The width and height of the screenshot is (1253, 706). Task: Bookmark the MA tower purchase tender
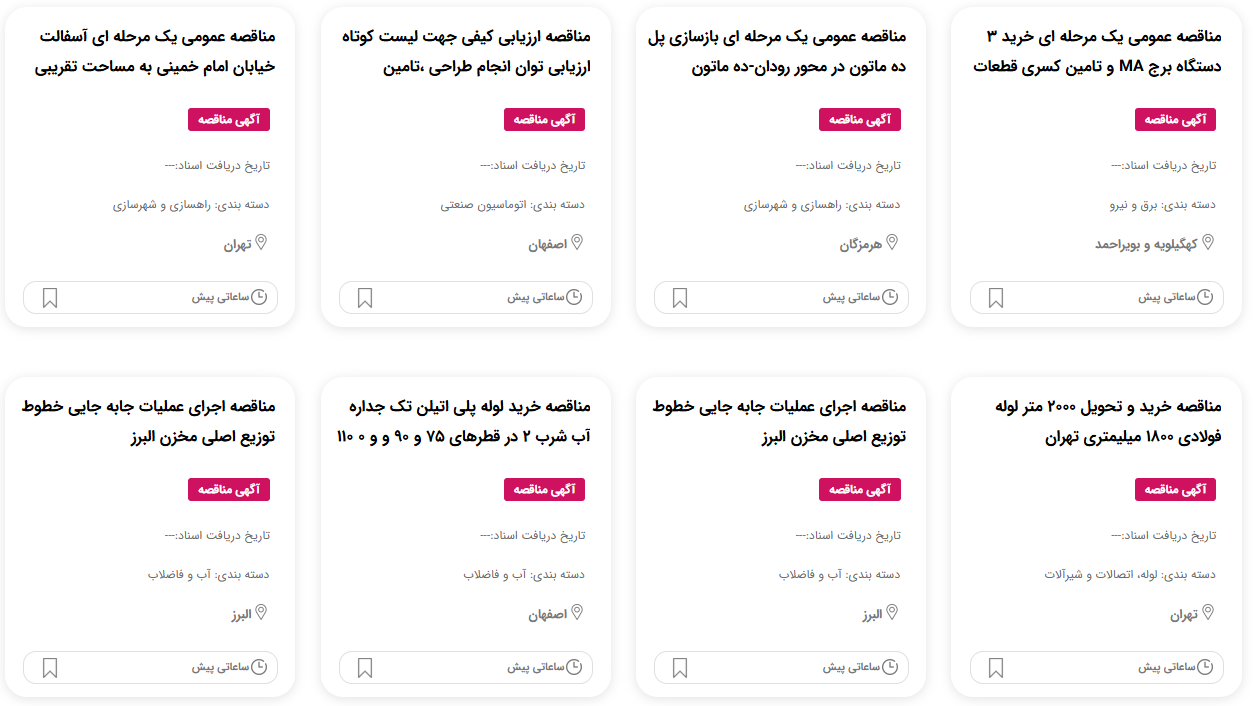tap(995, 298)
